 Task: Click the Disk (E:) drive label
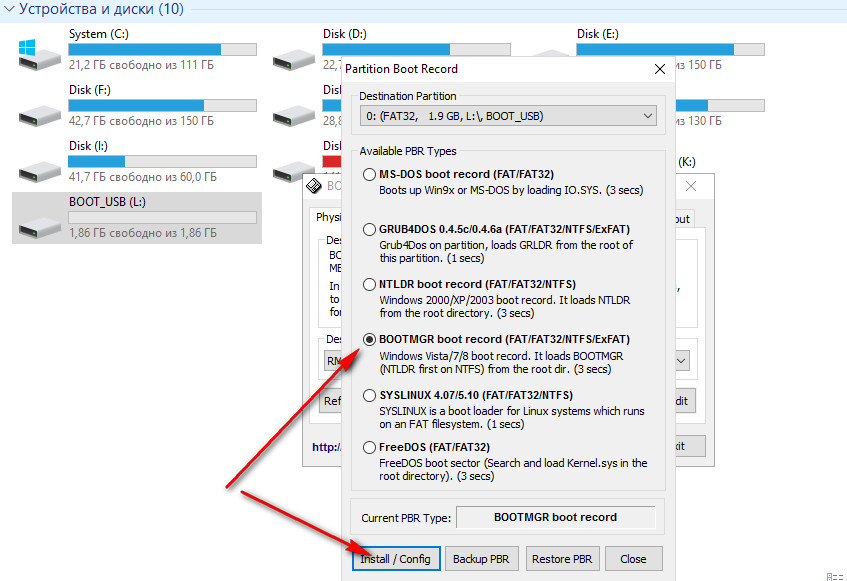coord(598,34)
